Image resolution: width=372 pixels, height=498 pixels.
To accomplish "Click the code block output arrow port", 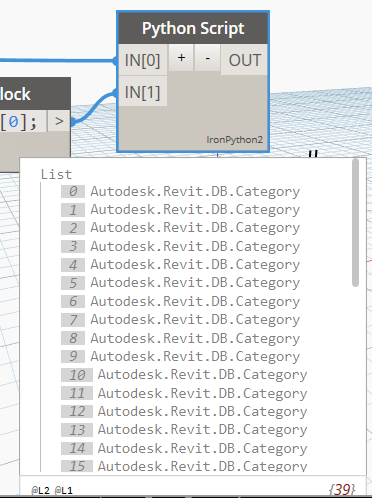I will coord(59,121).
